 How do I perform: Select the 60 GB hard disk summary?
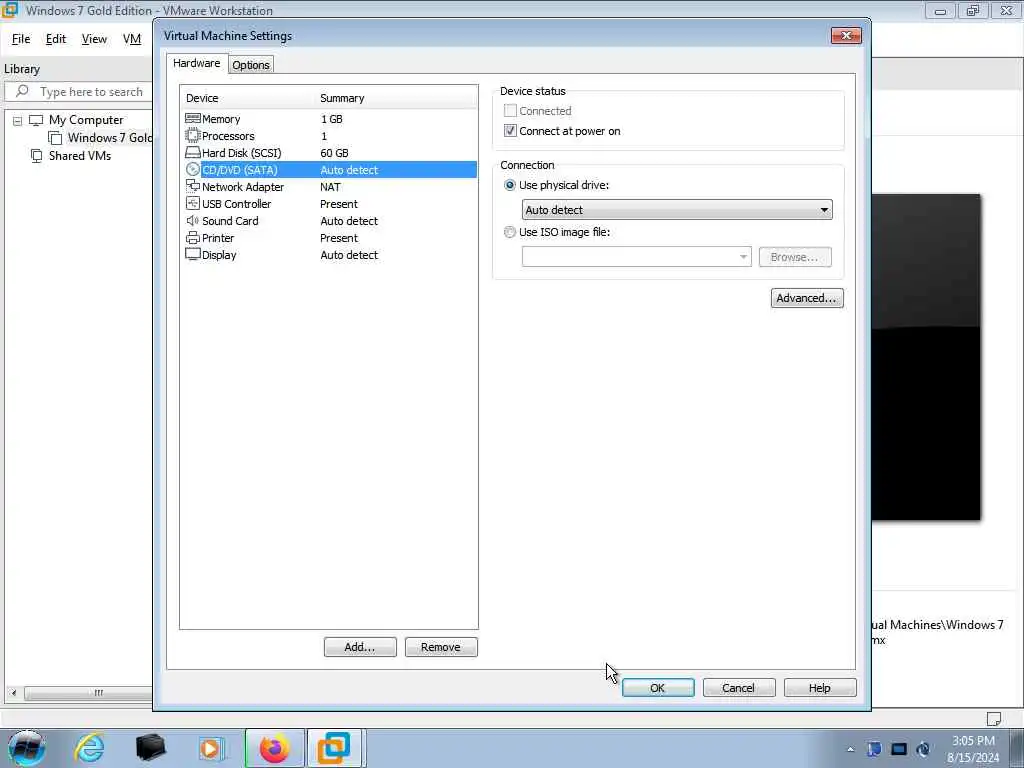tap(334, 153)
